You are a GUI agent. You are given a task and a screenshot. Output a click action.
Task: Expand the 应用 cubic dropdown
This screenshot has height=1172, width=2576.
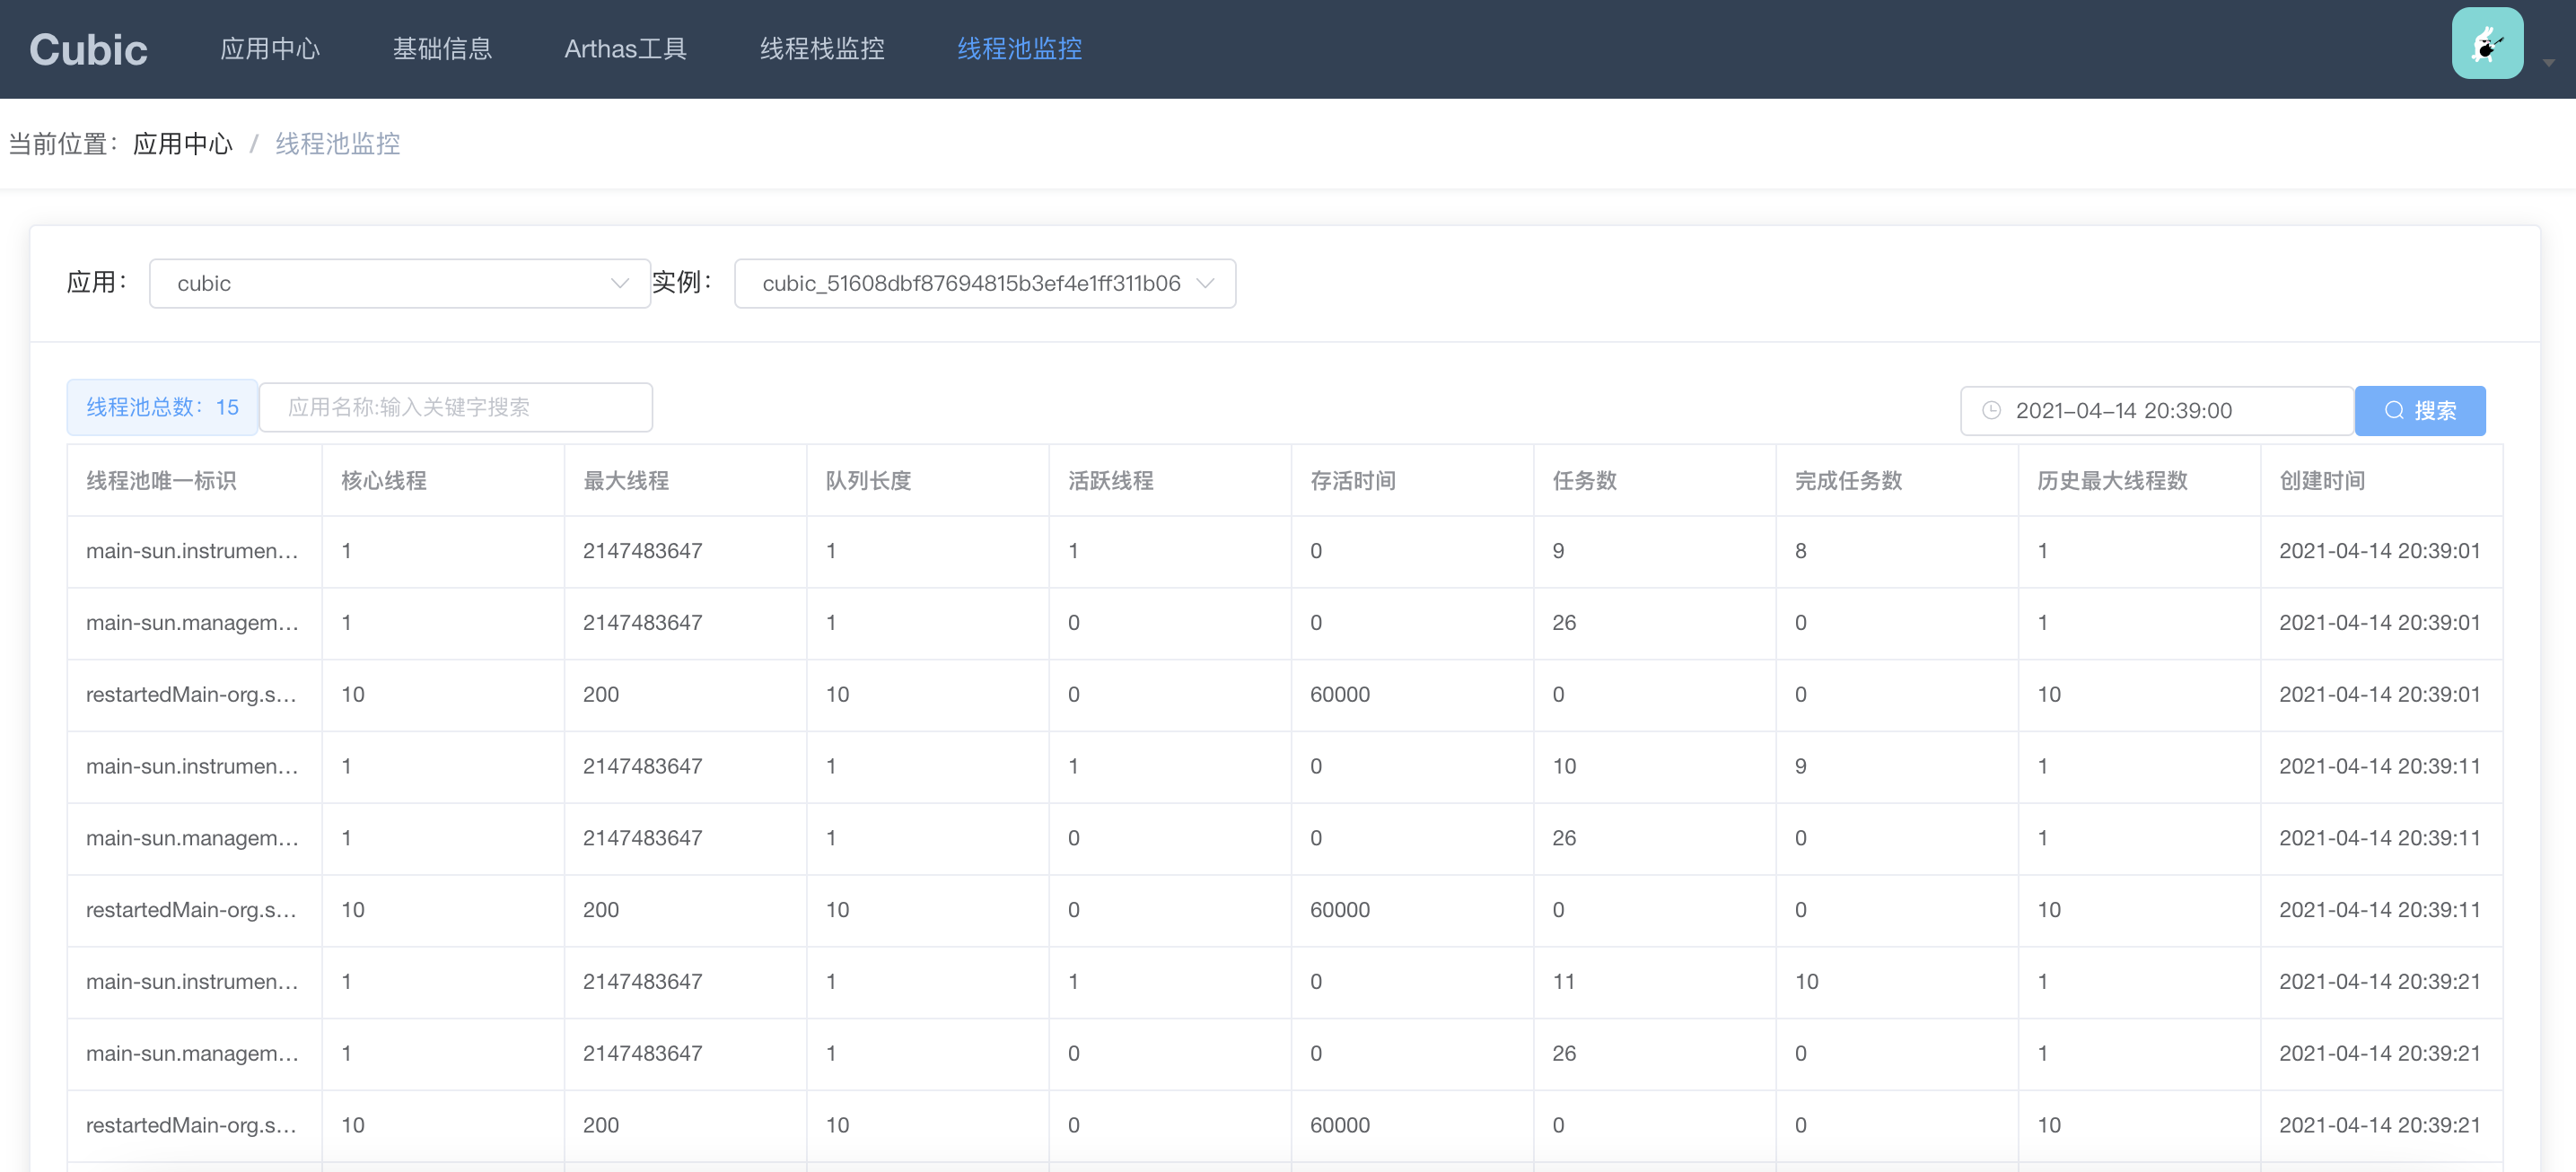[x=399, y=283]
